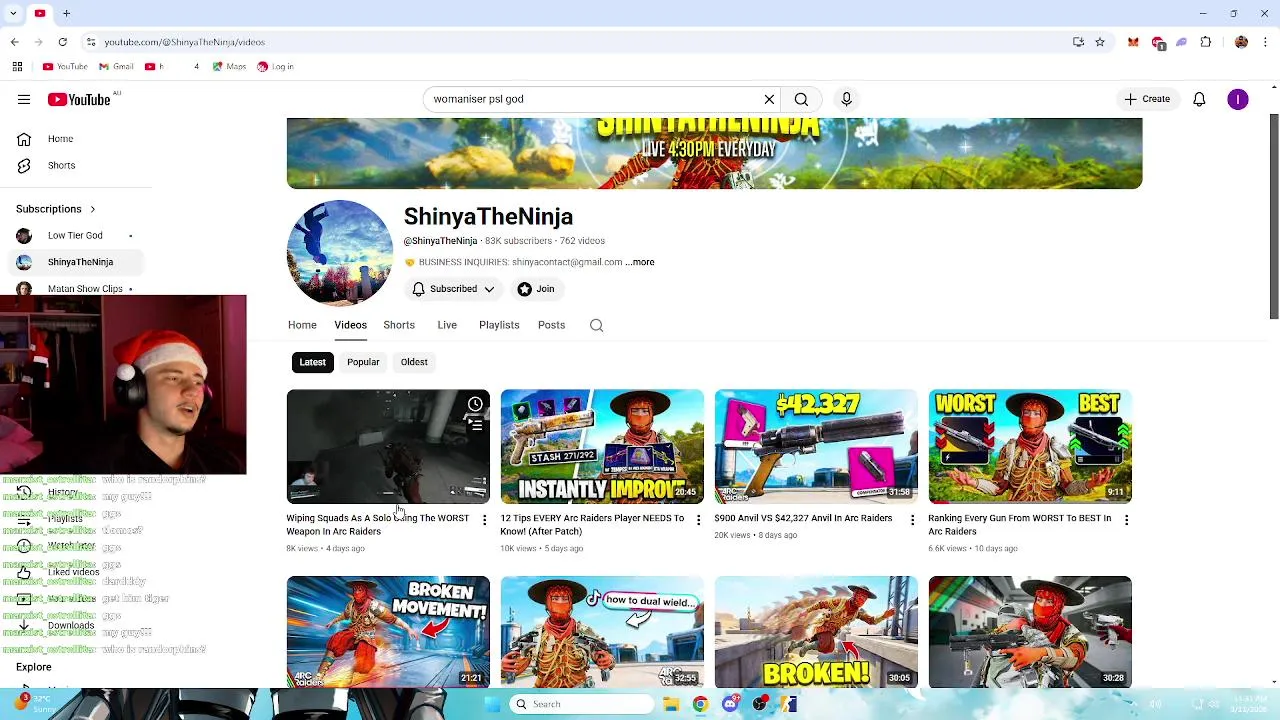Click the ShinyaTheNinja channel avatar
The width and height of the screenshot is (1280, 720).
[340, 253]
